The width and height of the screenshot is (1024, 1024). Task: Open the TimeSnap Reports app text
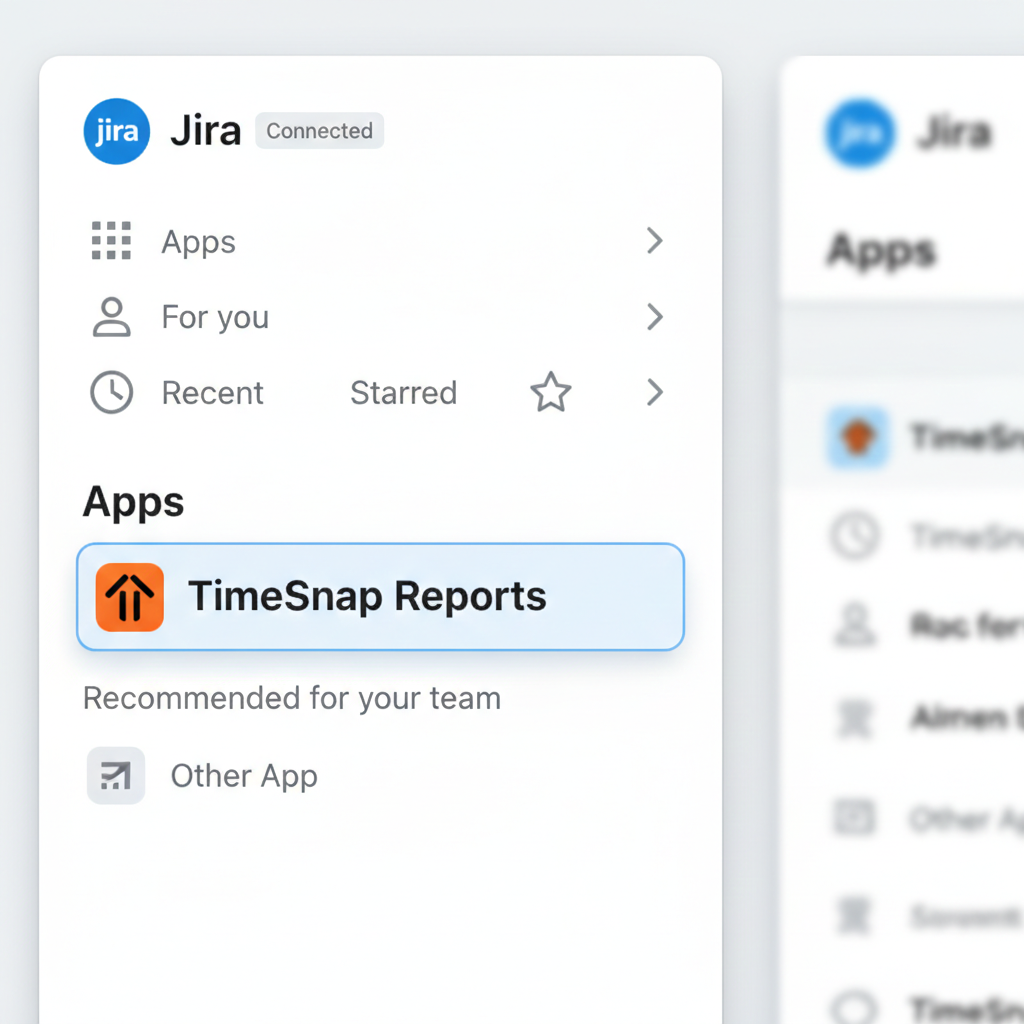367,596
